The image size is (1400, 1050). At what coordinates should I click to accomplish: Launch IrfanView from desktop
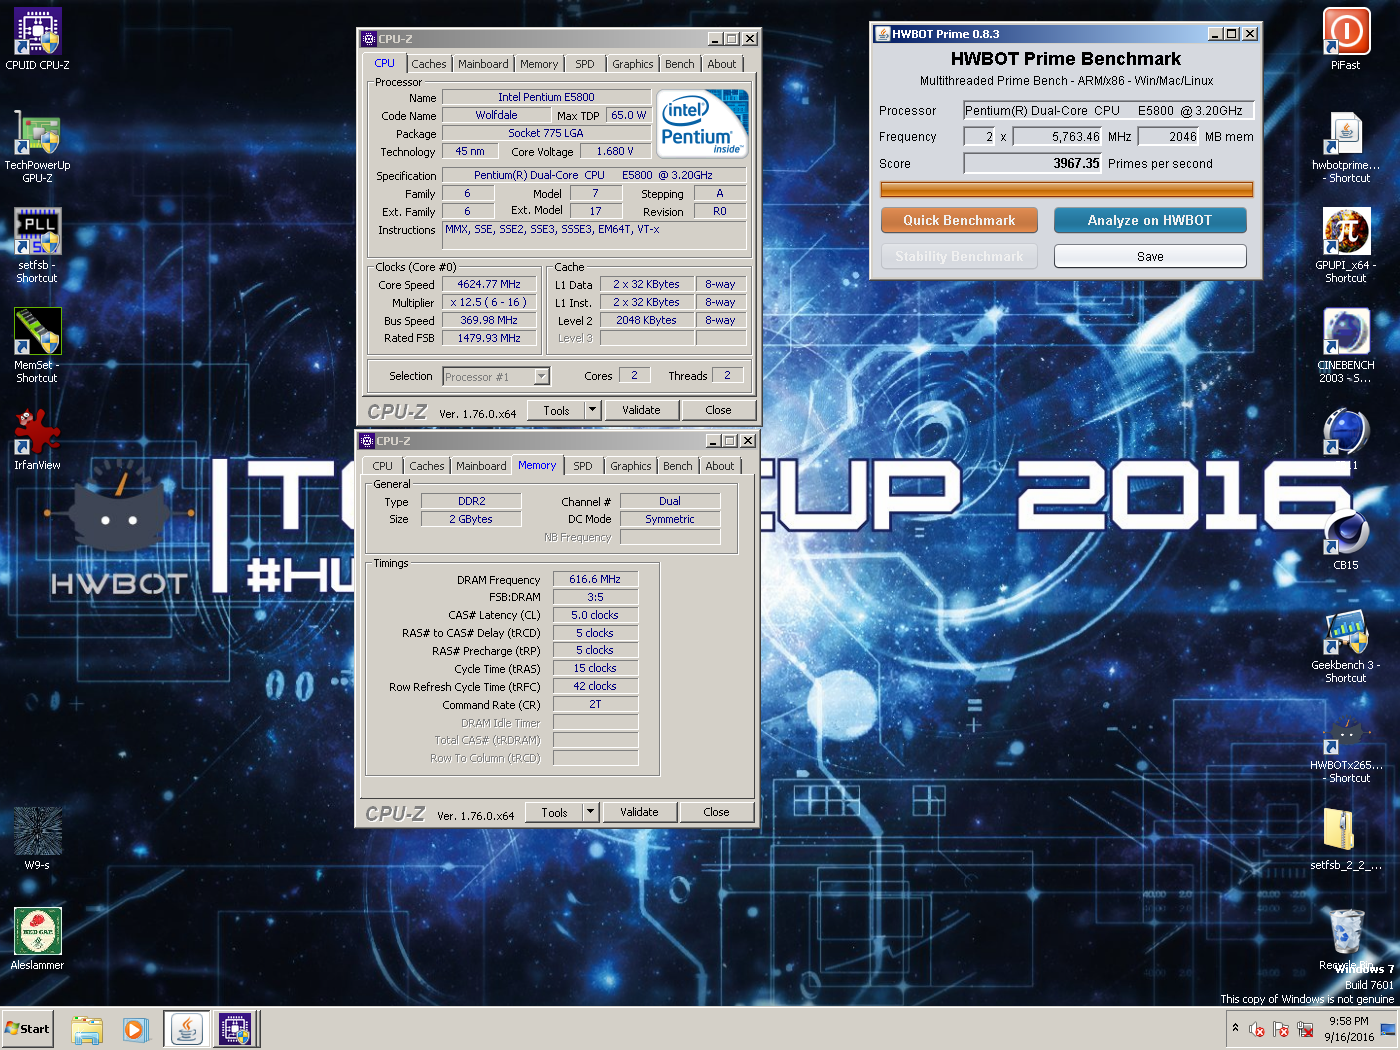37,439
